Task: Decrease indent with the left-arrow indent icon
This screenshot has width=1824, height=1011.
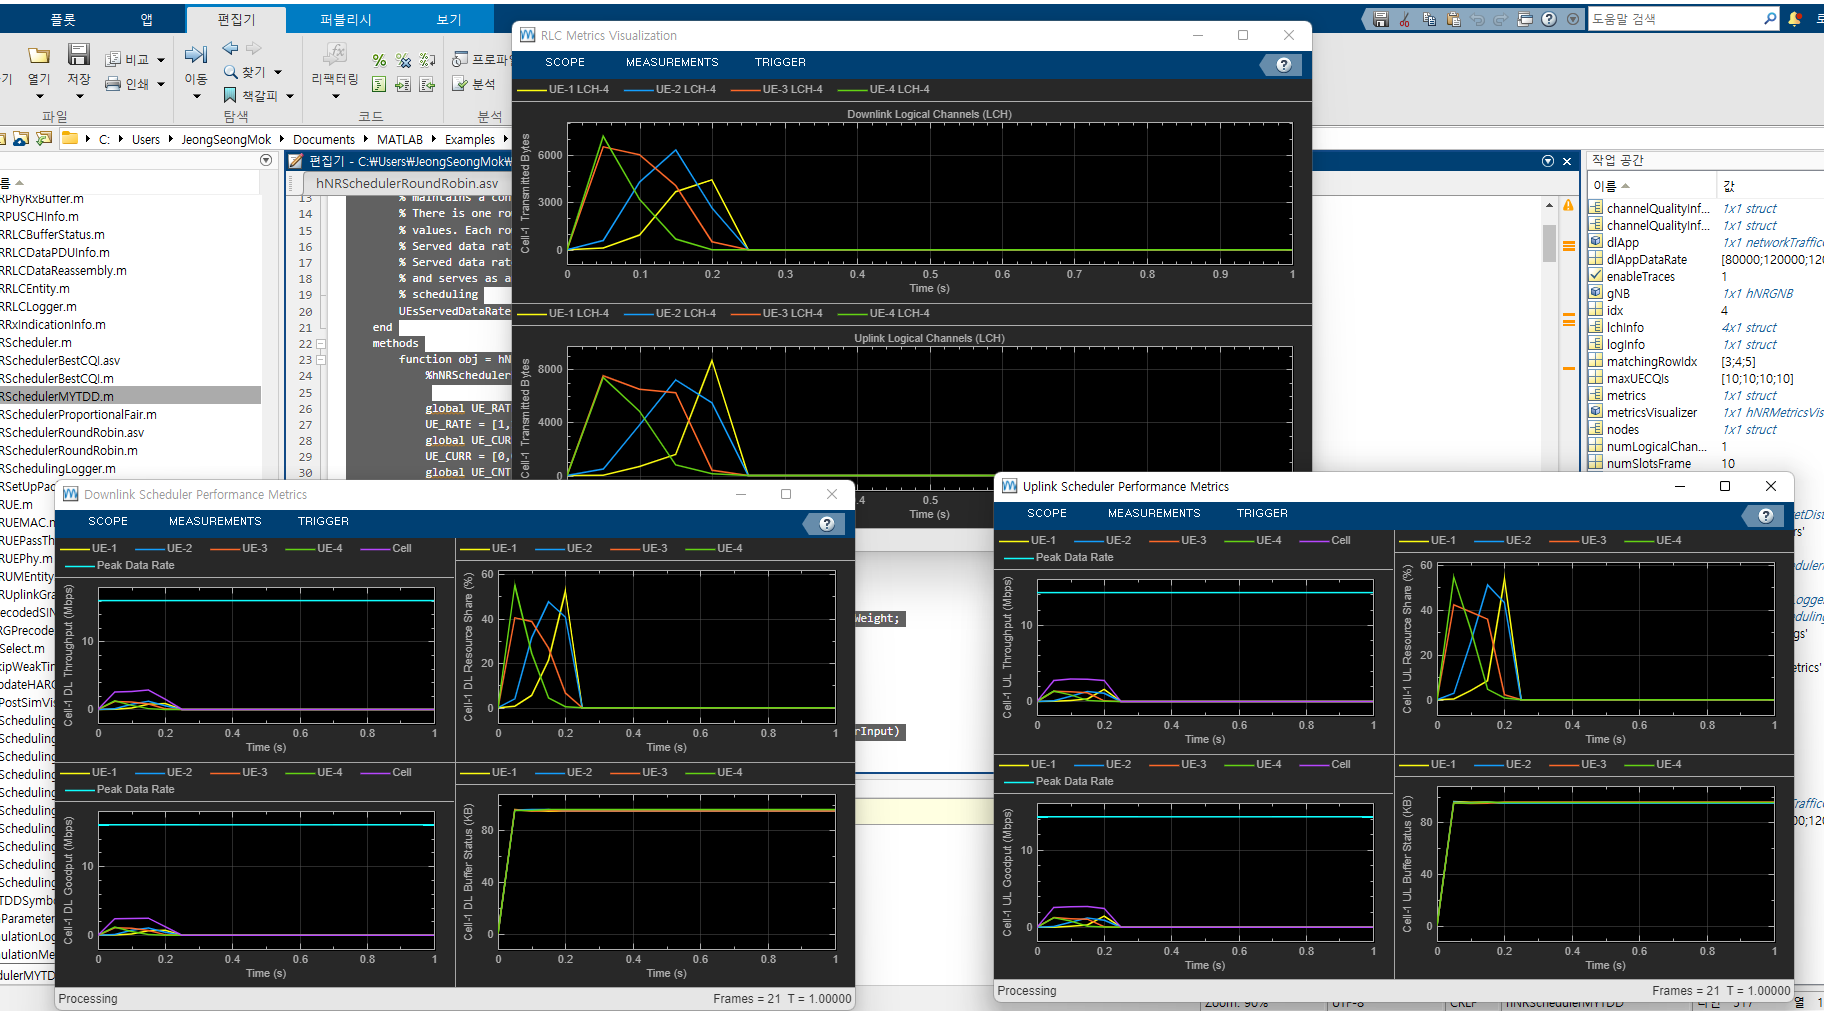Action: pos(427,85)
